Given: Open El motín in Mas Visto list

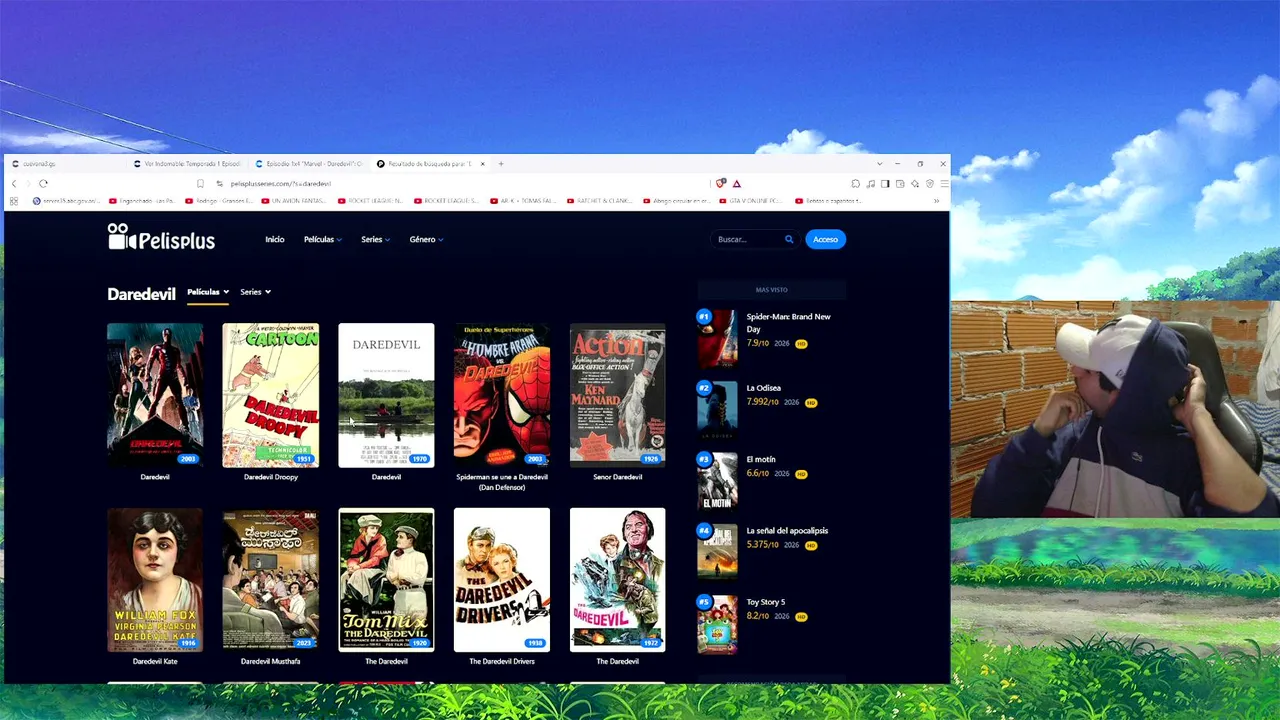Looking at the screenshot, I should tap(761, 459).
